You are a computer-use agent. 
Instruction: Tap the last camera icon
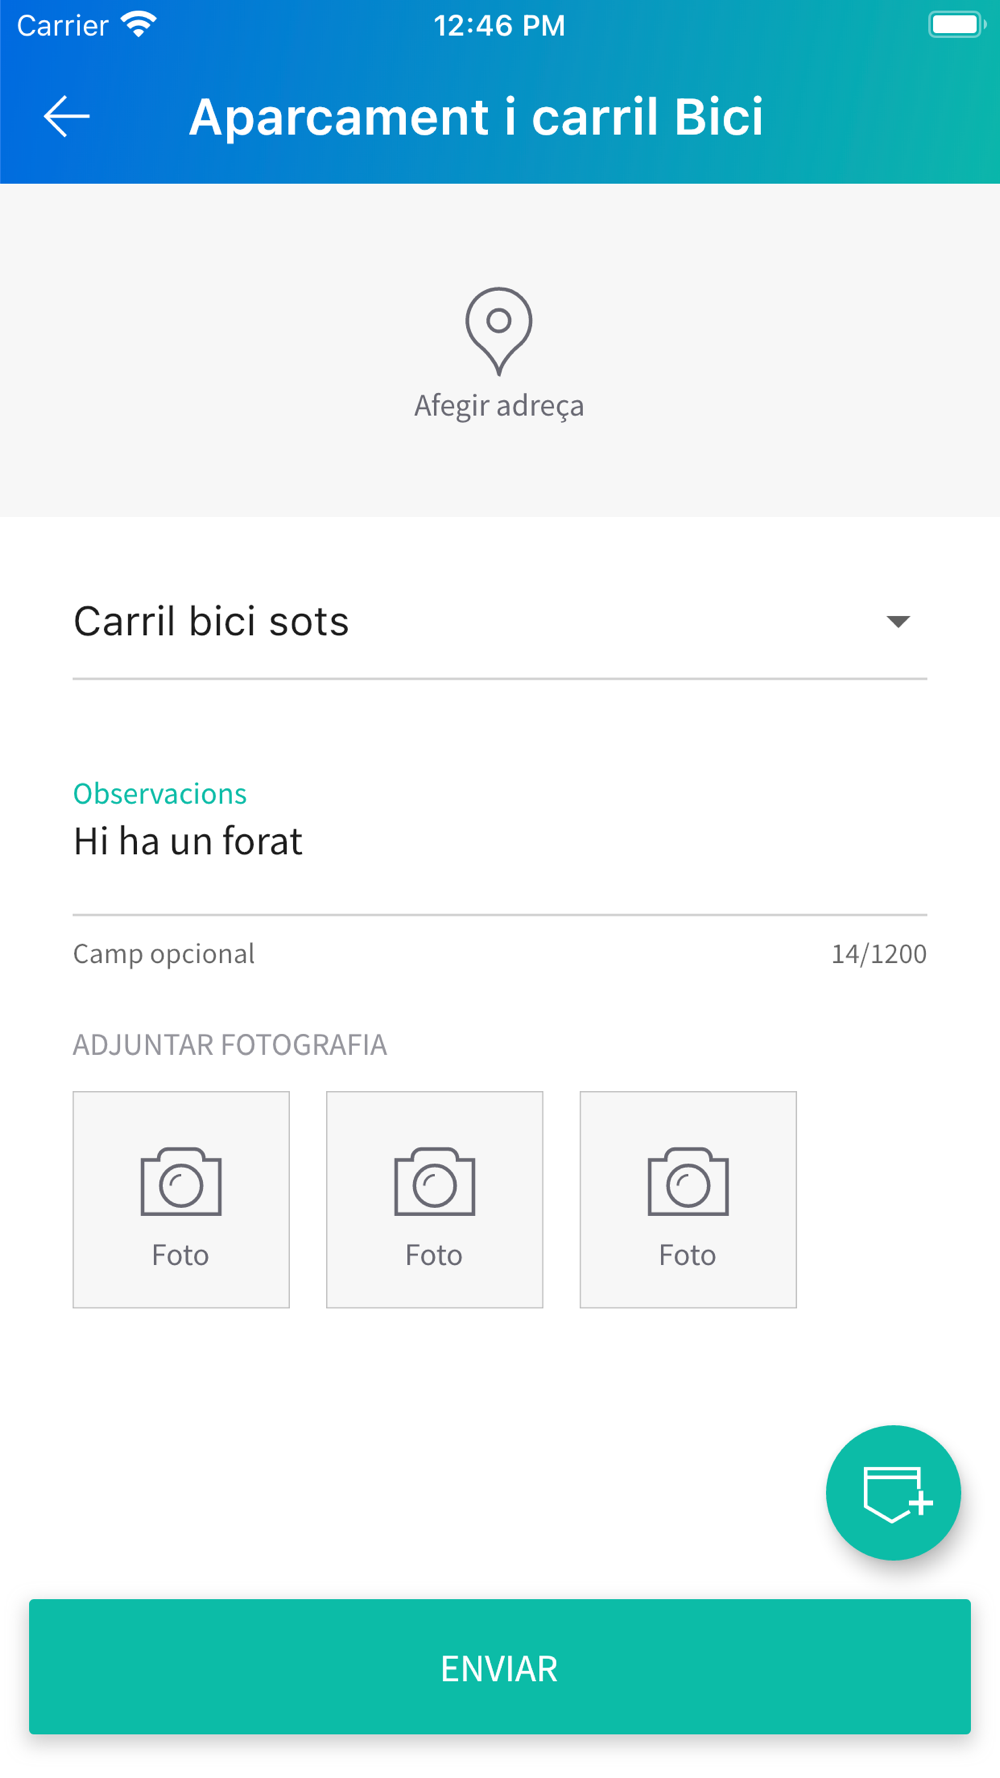coord(688,1182)
